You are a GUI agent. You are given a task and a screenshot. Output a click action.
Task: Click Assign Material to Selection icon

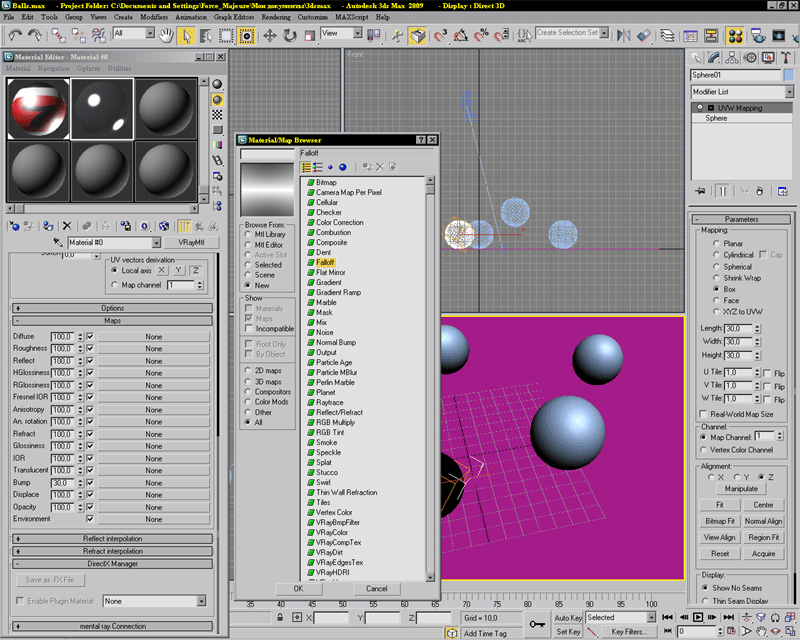coord(48,226)
